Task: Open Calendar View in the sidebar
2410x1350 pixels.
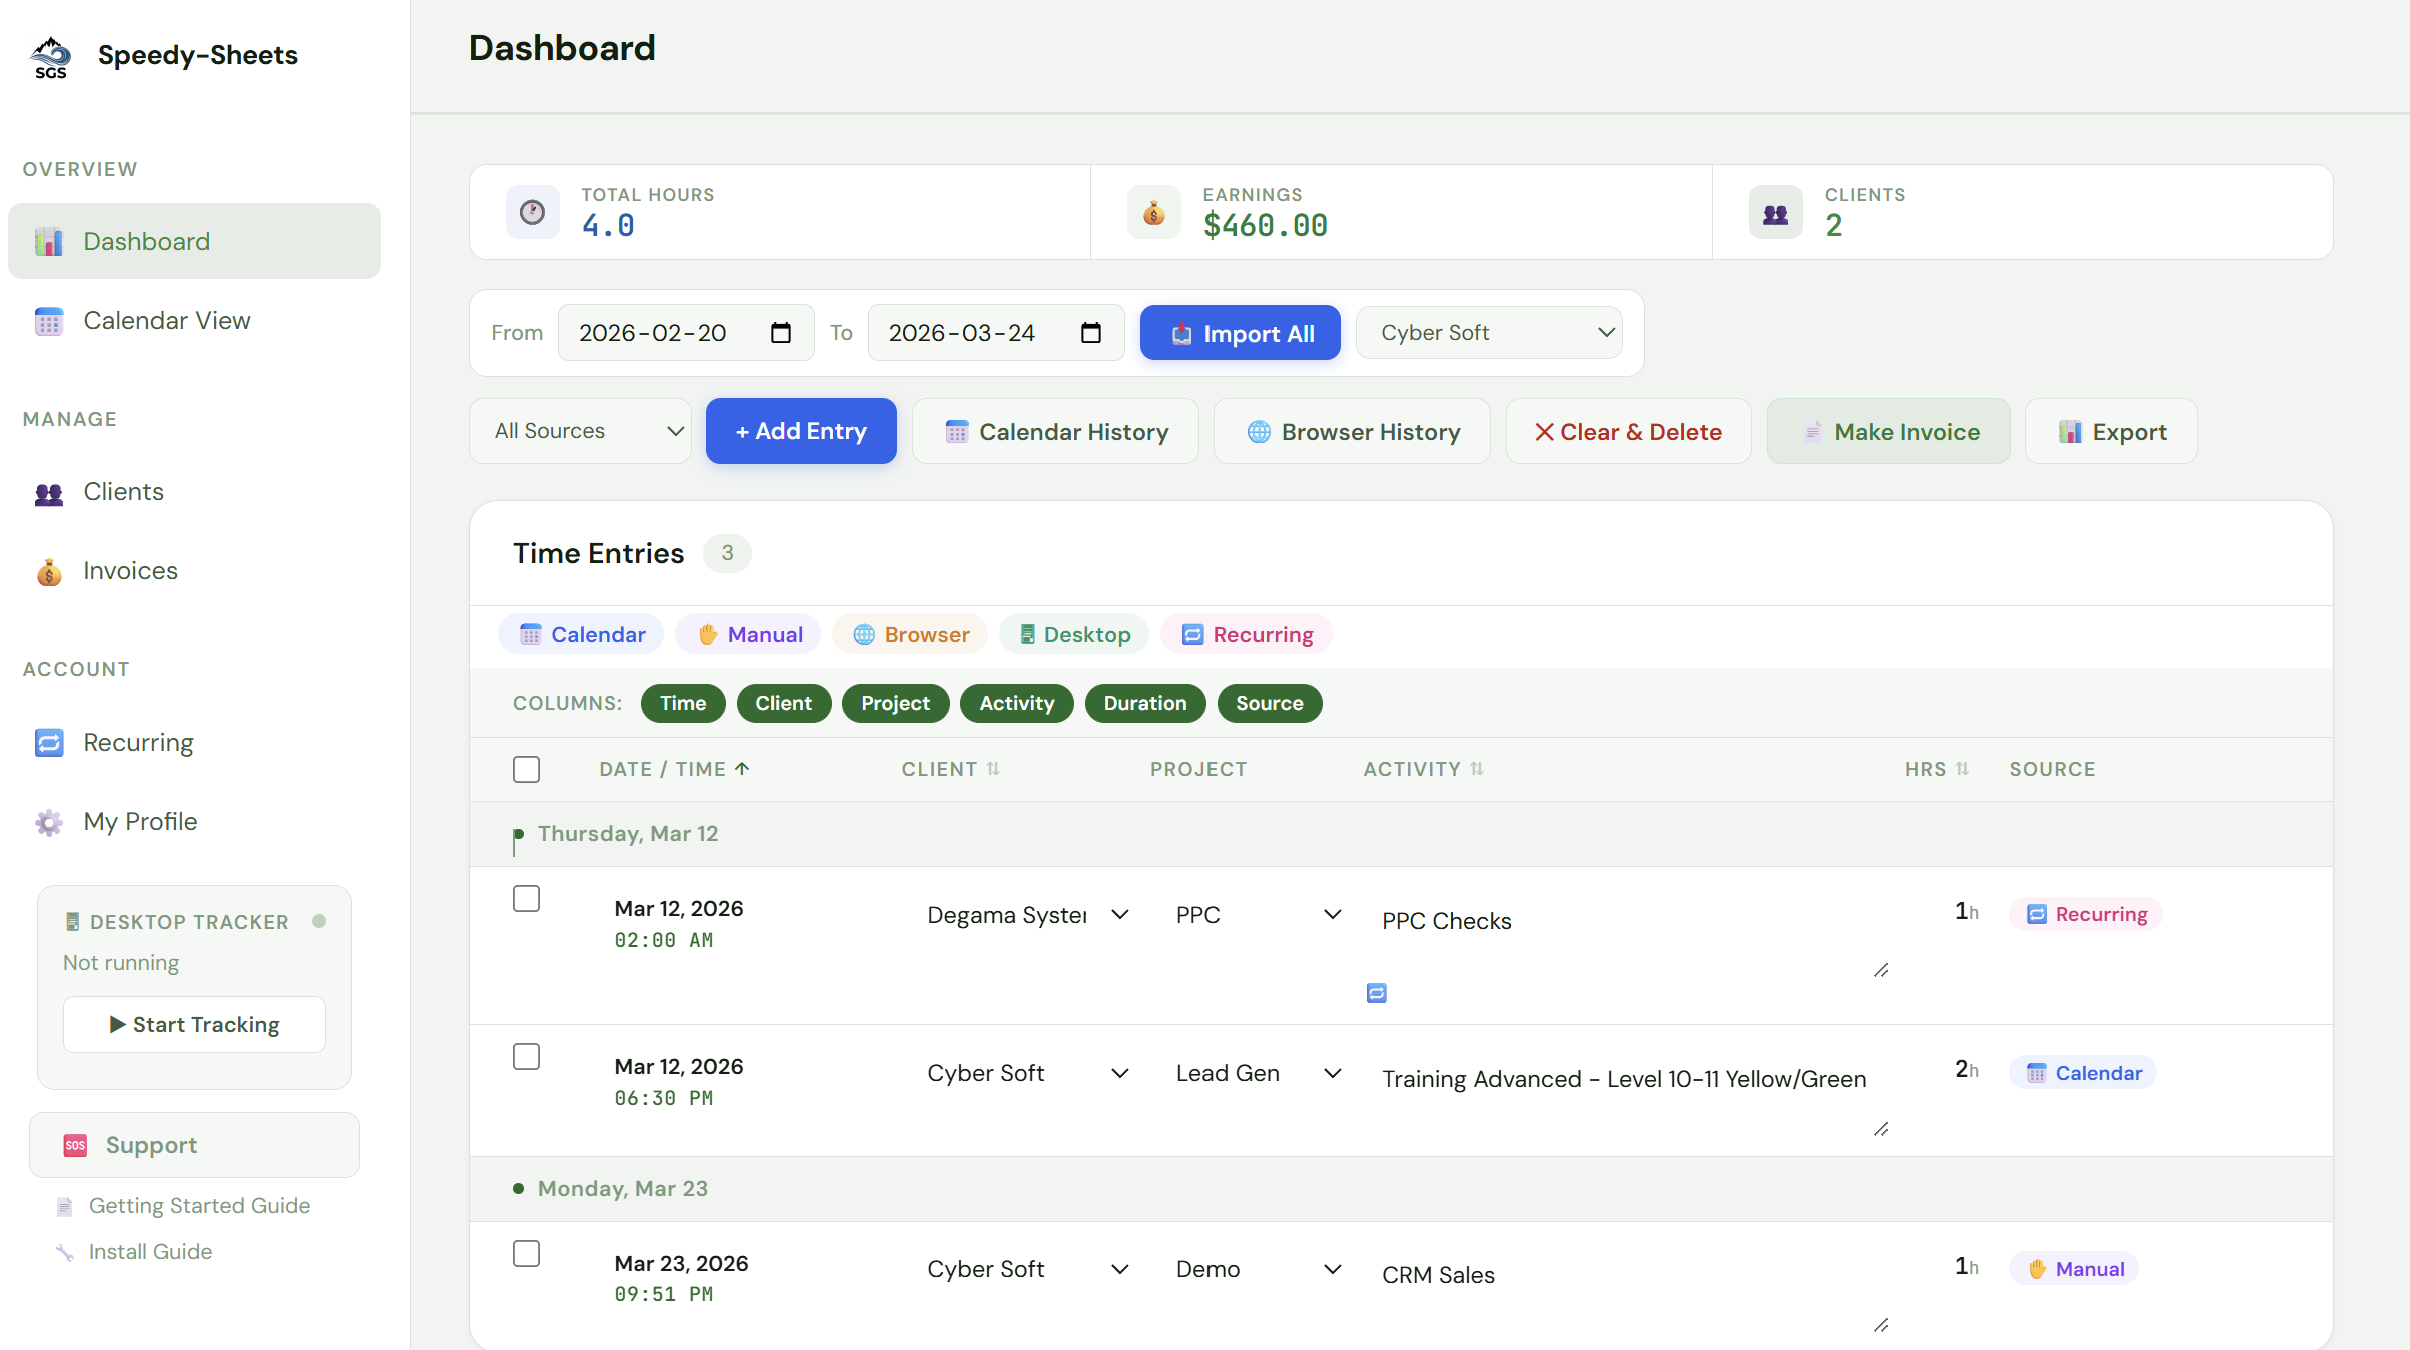Action: (166, 320)
